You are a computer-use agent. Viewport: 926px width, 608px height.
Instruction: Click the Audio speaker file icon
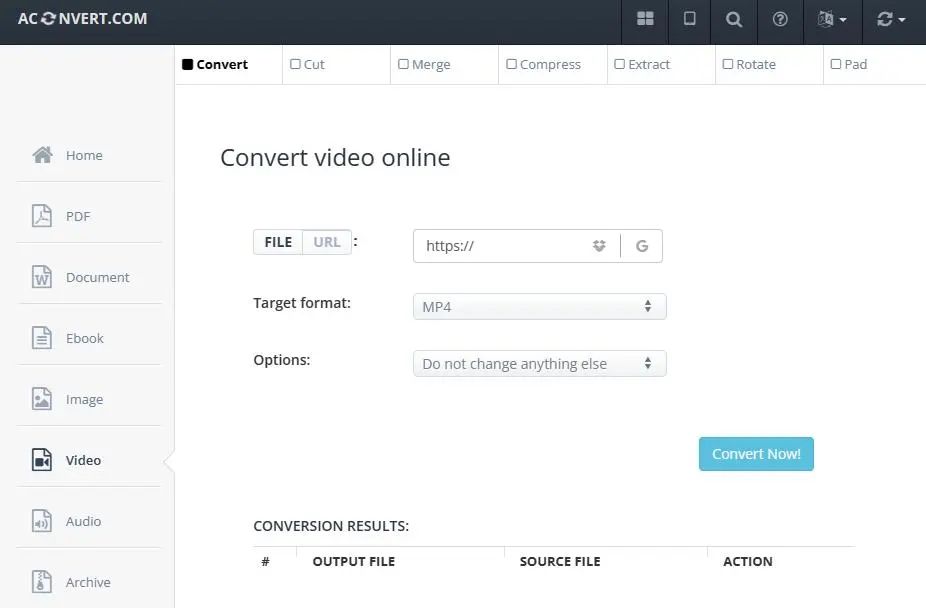click(41, 521)
